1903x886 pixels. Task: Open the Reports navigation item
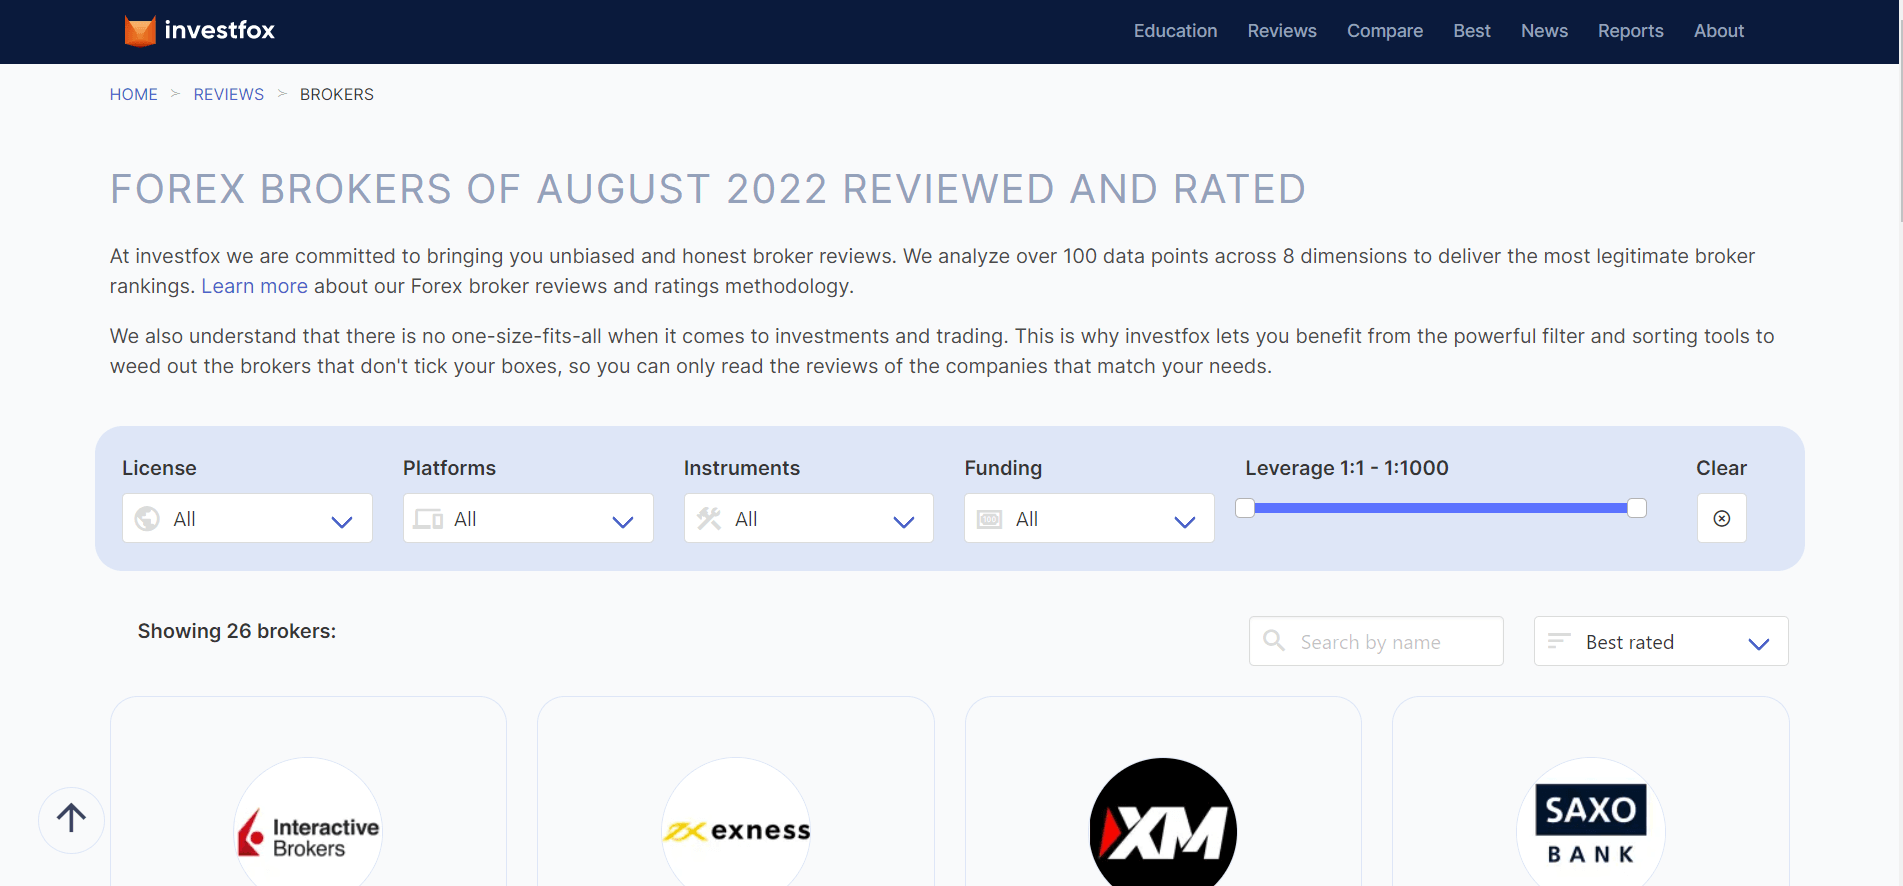[x=1630, y=31]
